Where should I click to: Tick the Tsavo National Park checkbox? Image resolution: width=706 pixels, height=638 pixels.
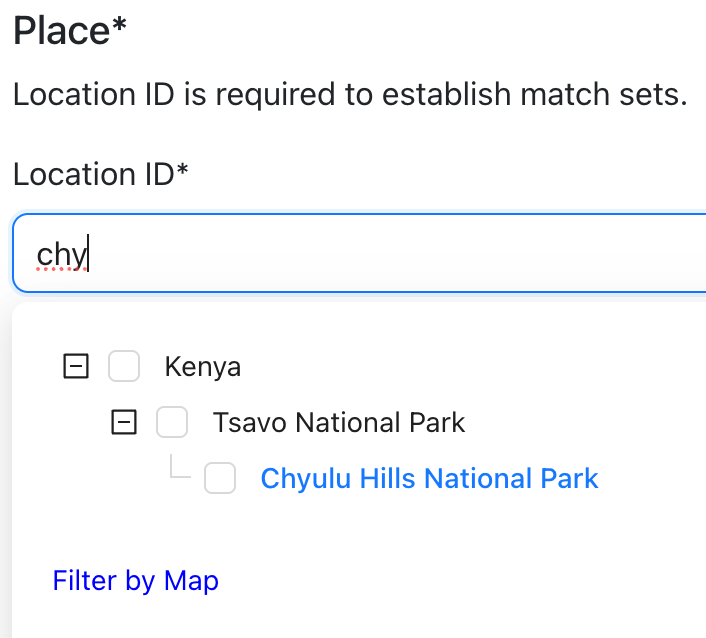[x=172, y=422]
